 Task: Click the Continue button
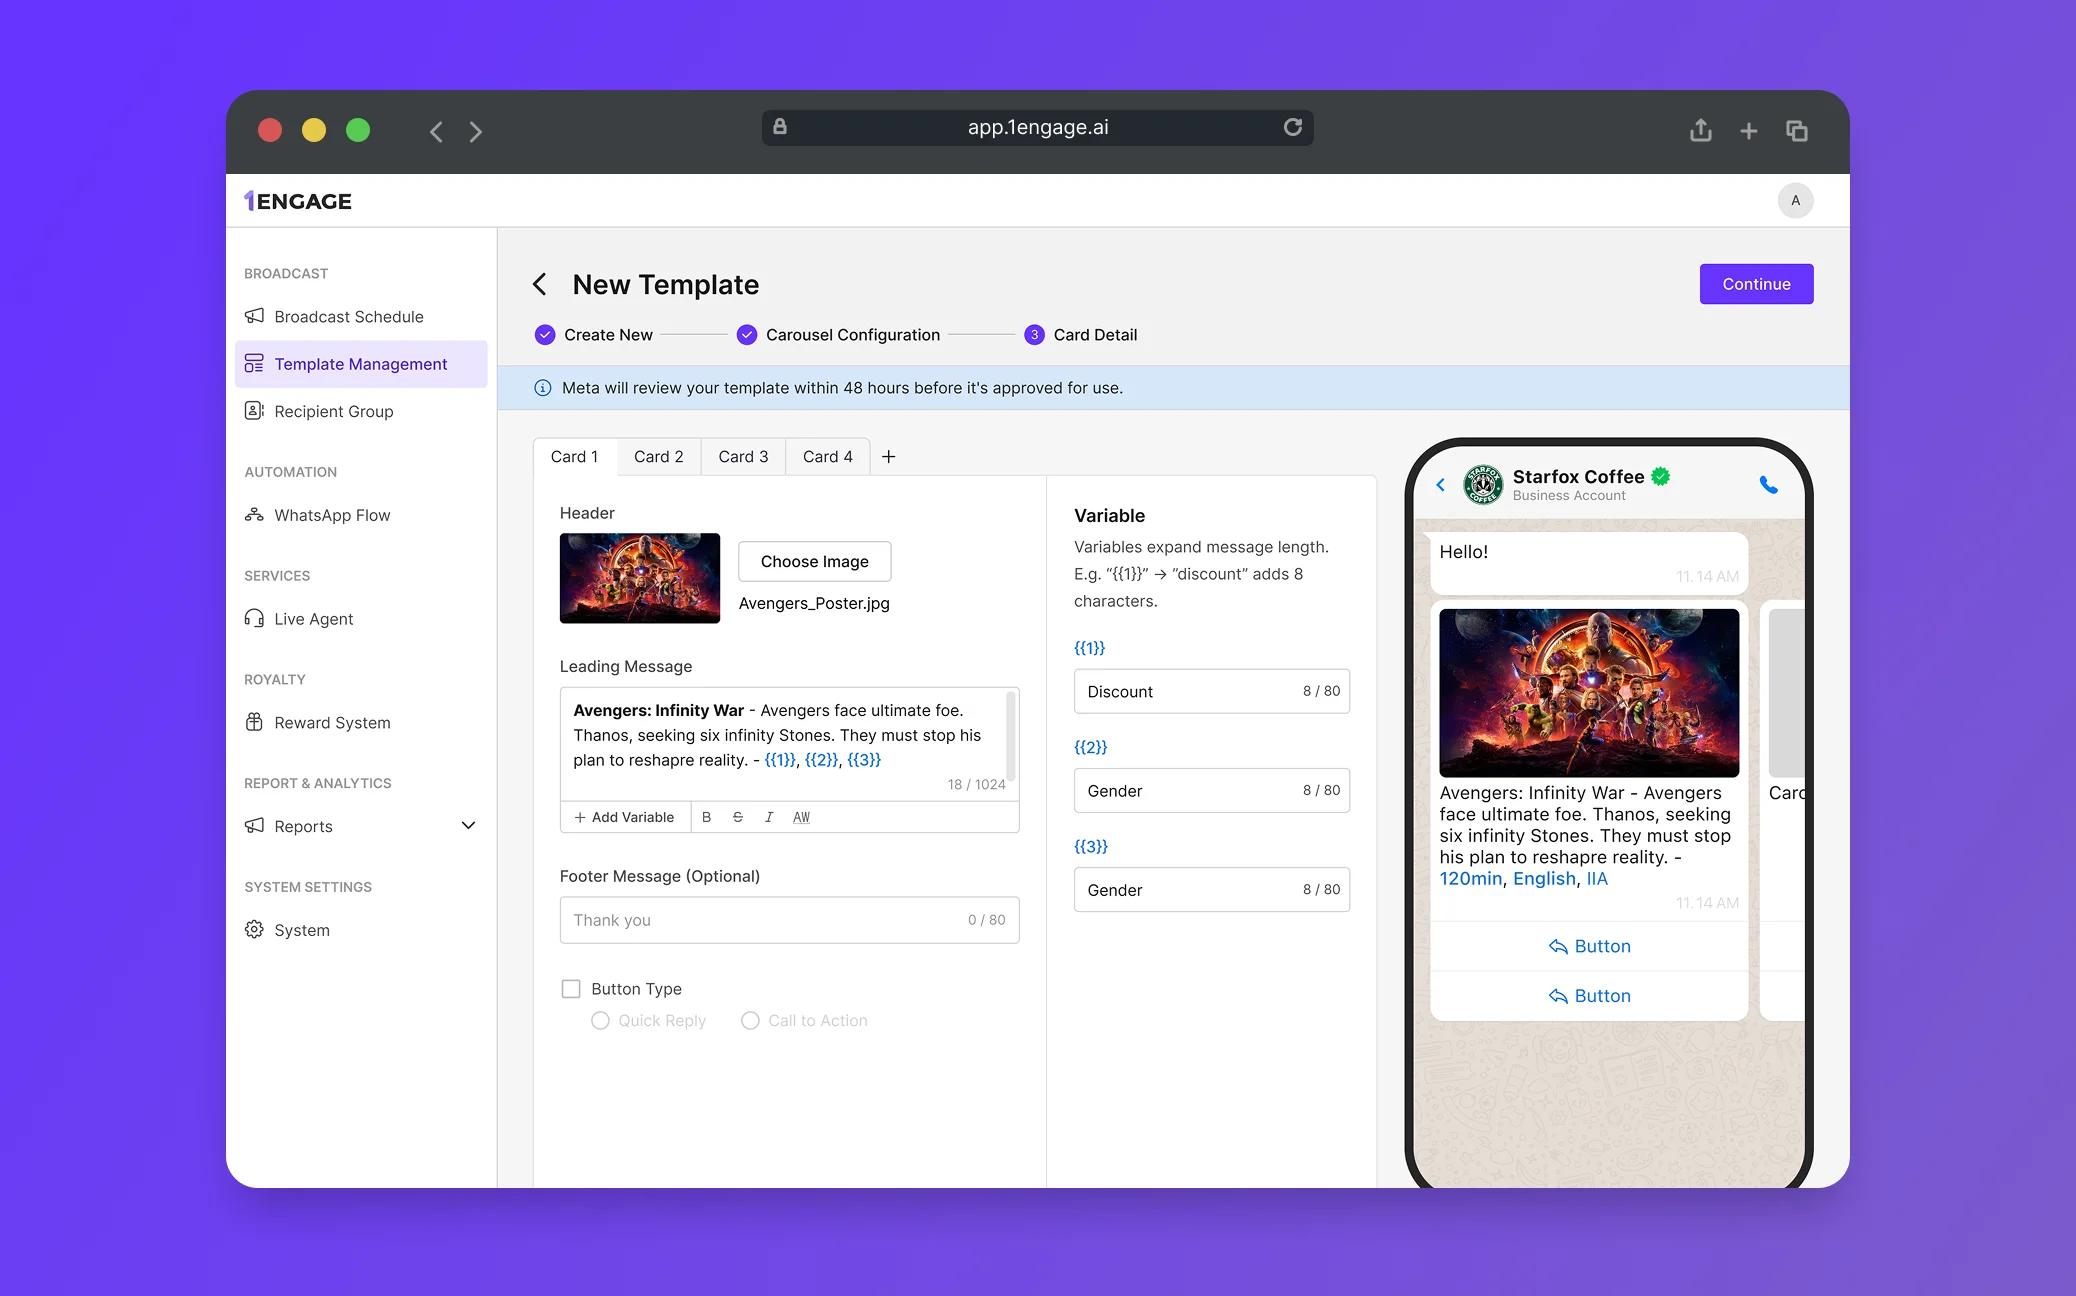1756,284
